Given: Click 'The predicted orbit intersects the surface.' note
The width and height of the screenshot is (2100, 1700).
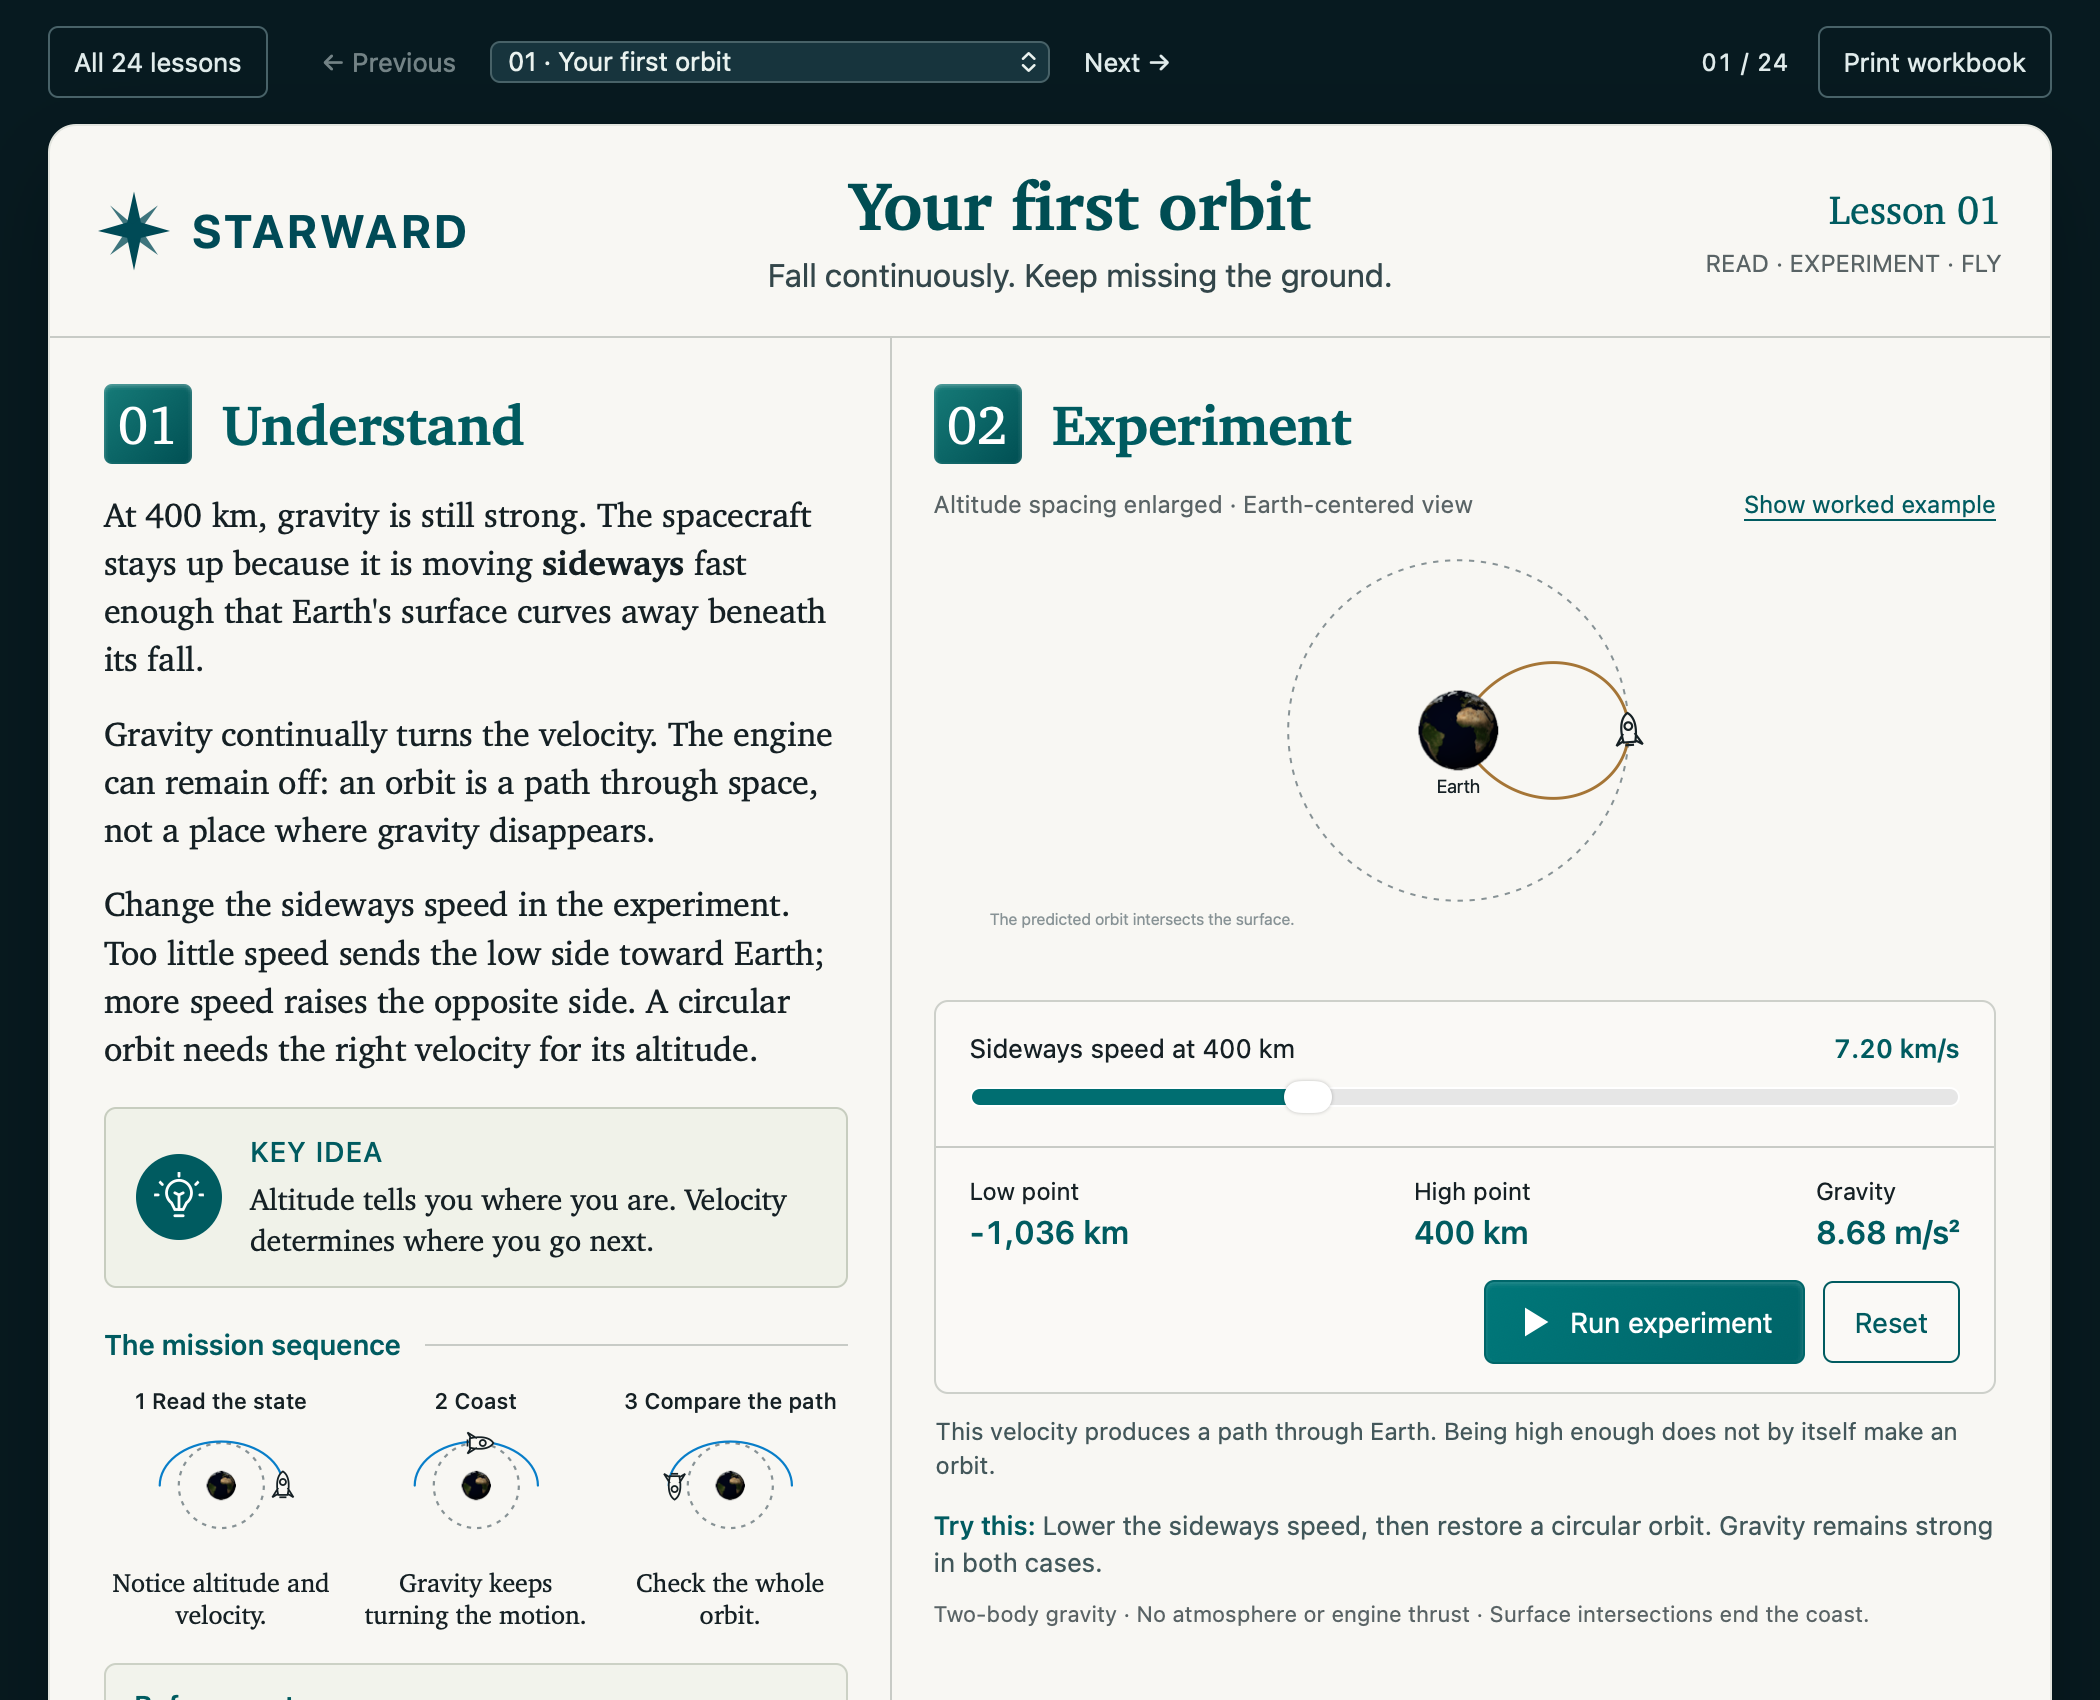Looking at the screenshot, I should pyautogui.click(x=1141, y=919).
